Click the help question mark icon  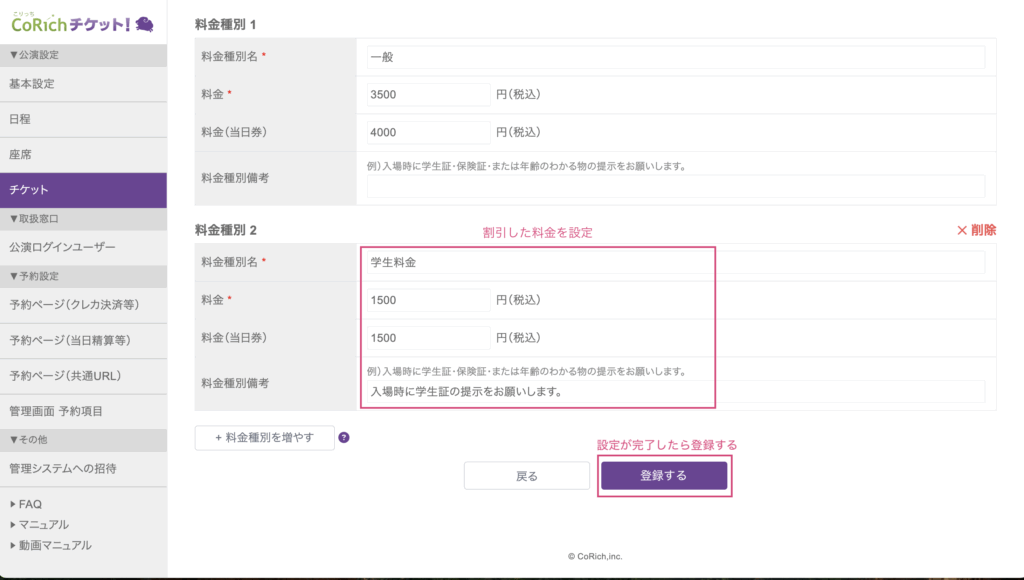pyautogui.click(x=344, y=437)
